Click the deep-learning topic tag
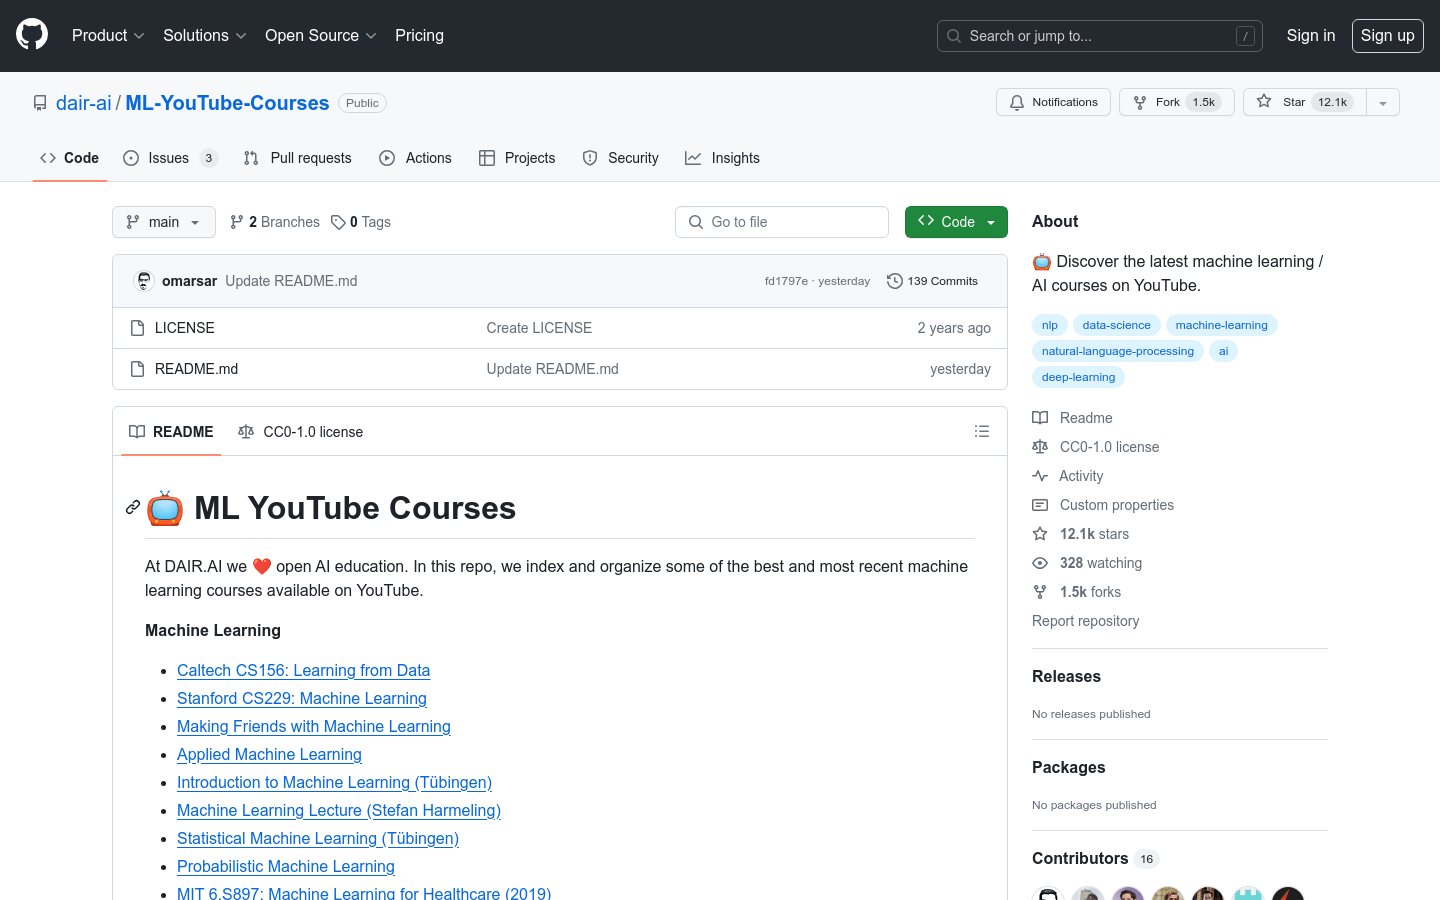1440x900 pixels. pos(1078,377)
